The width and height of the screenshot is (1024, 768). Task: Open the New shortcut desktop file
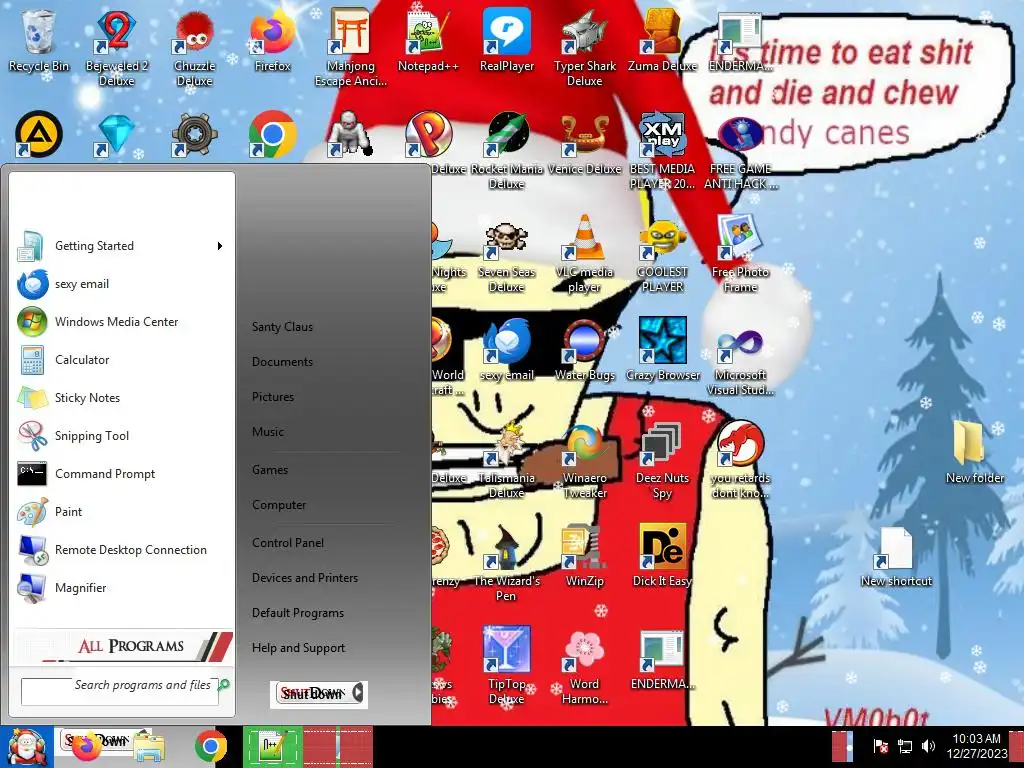pos(896,555)
